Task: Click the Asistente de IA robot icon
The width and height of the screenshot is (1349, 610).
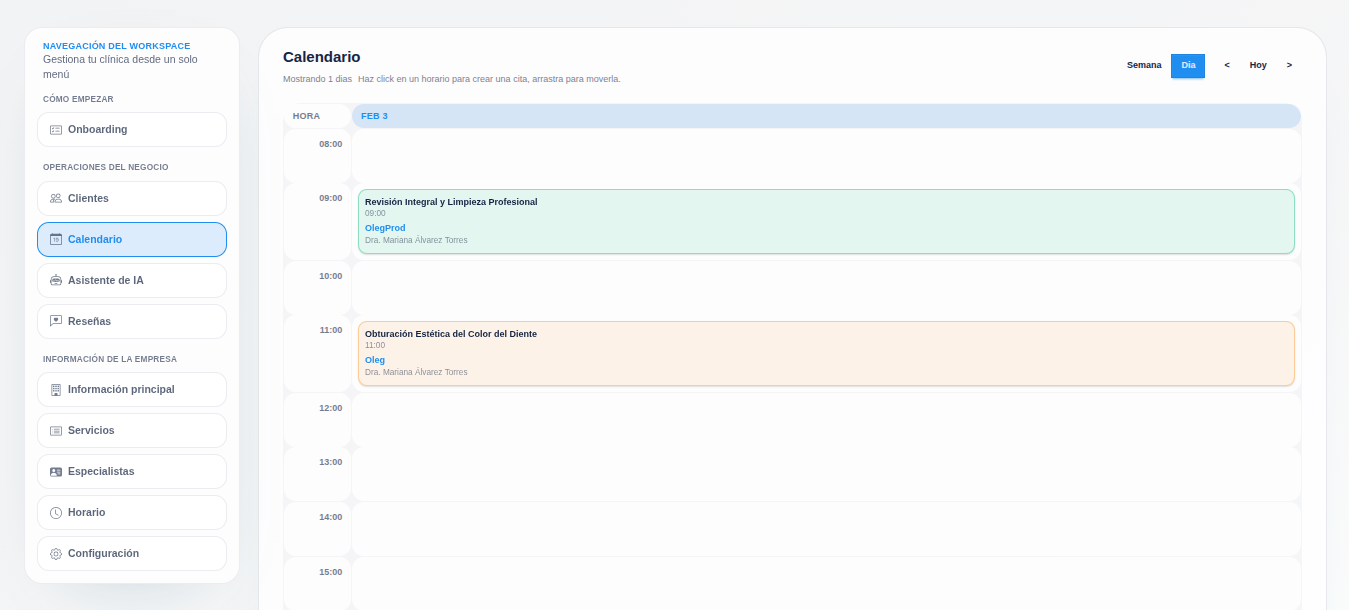Action: click(x=56, y=281)
